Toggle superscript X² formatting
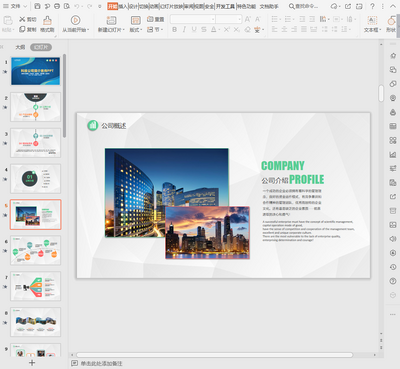 click(226, 30)
